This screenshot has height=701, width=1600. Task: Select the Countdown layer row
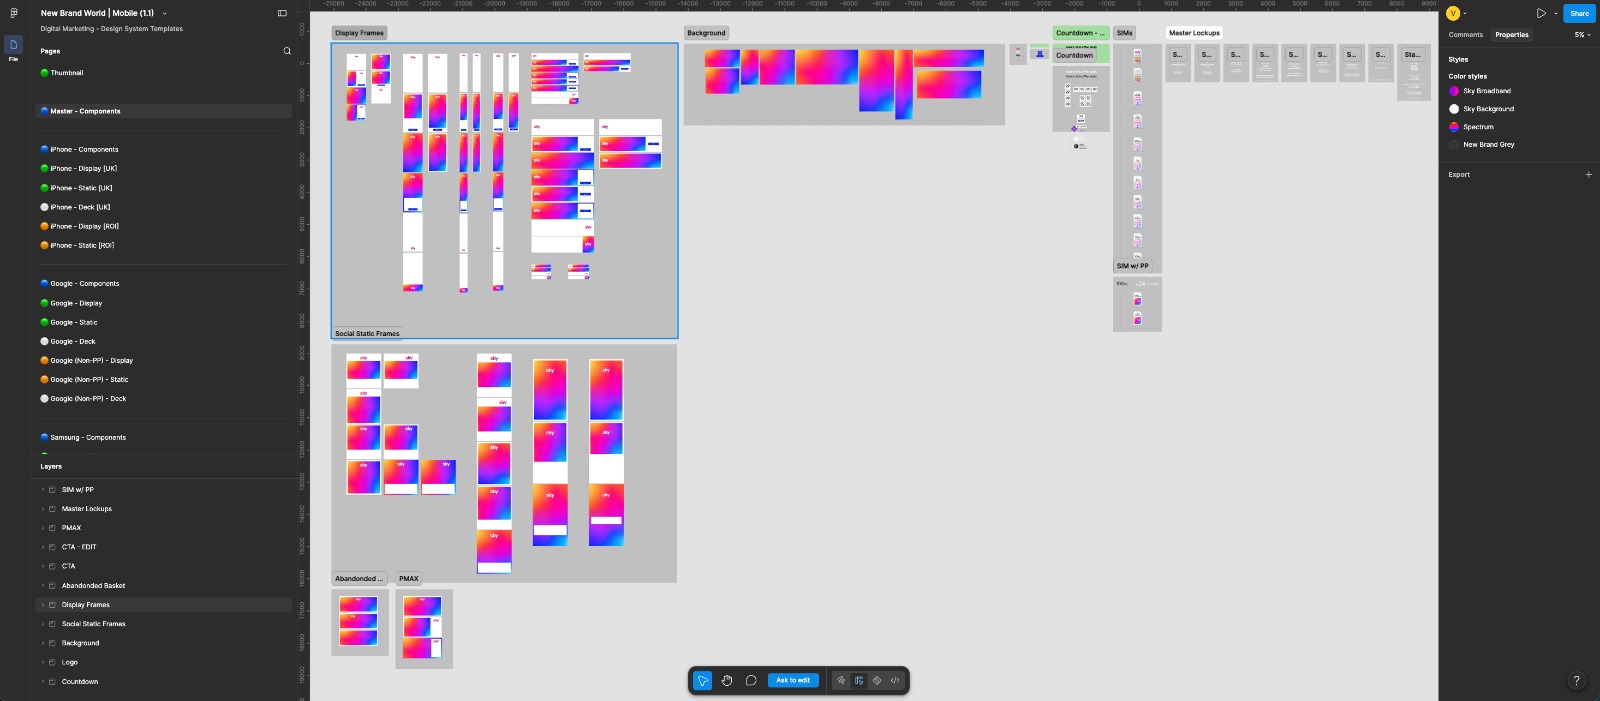tap(163, 681)
